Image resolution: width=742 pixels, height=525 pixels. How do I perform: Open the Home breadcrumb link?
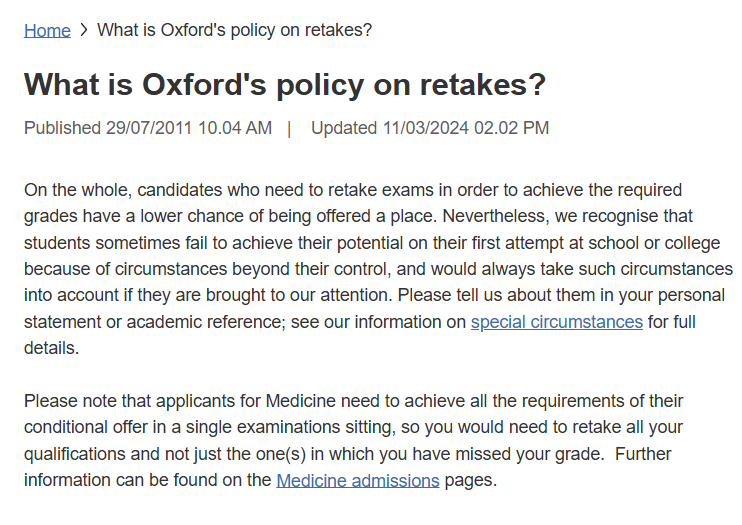[47, 30]
